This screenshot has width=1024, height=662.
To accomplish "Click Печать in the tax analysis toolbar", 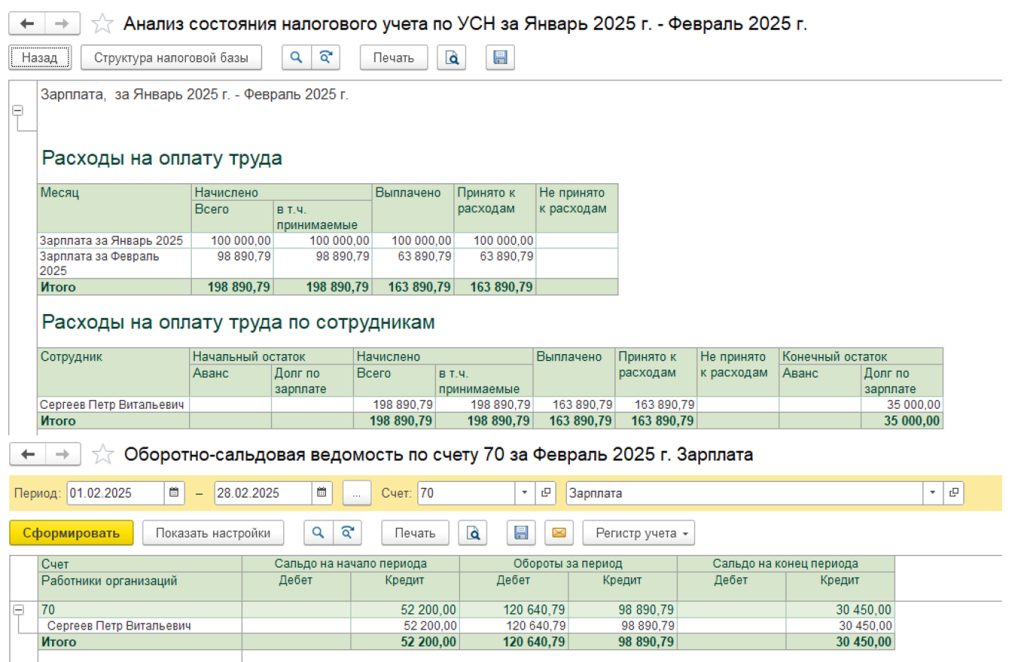I will click(394, 57).
